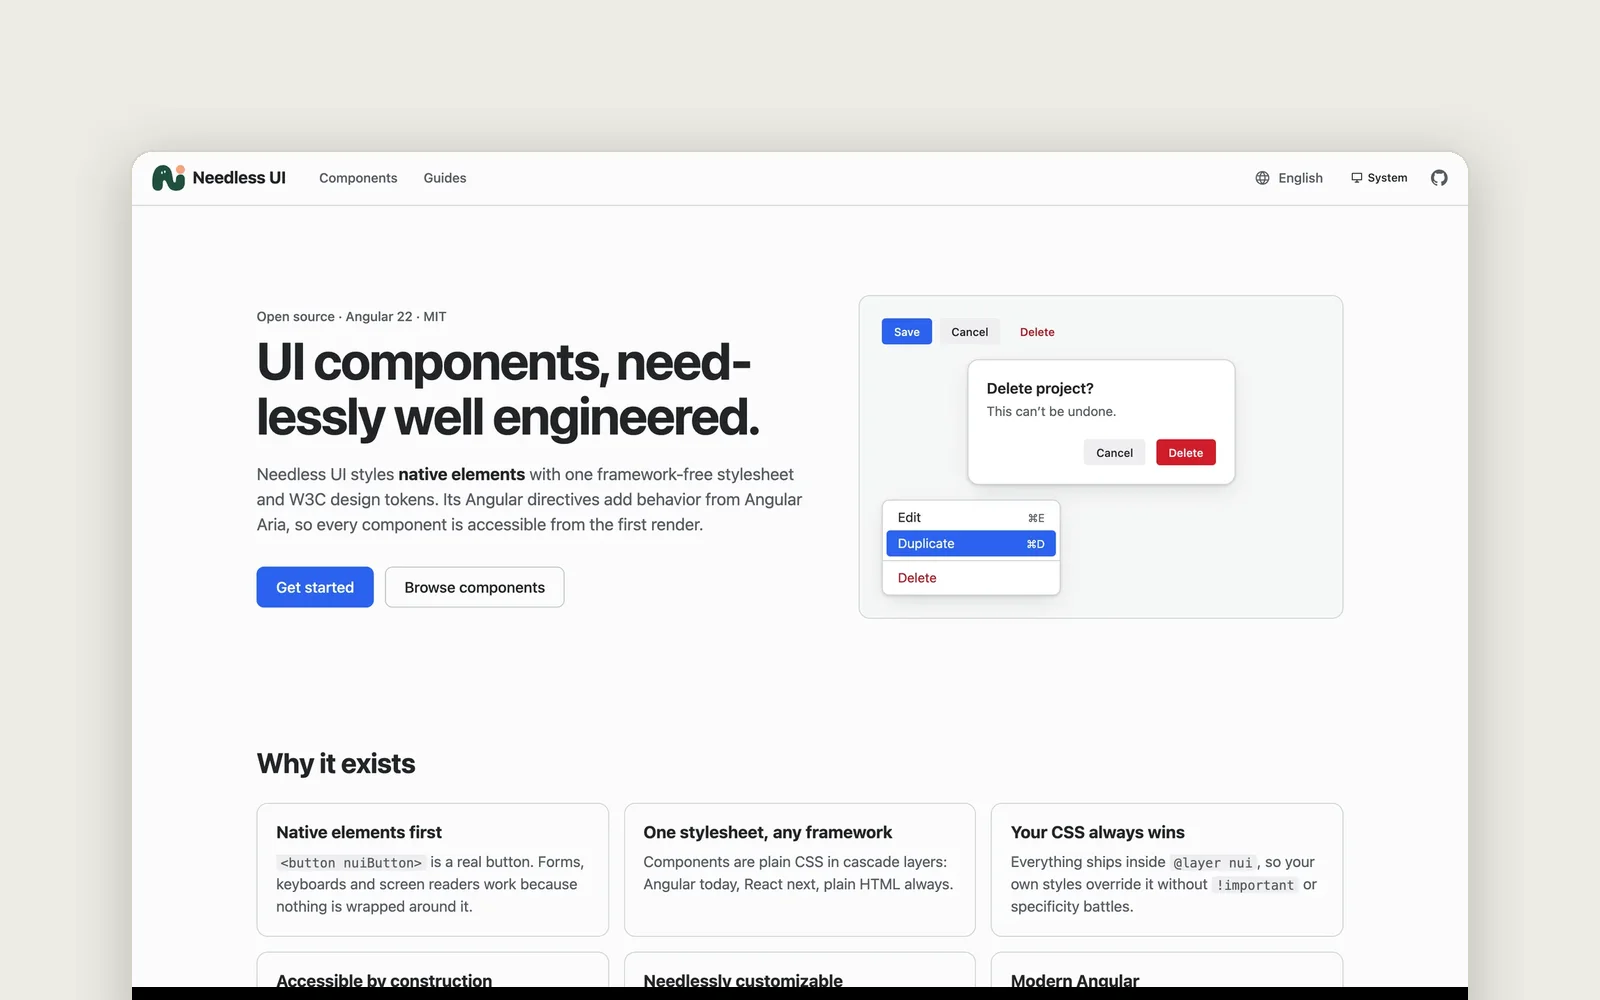Click the Modern Angular card title
Viewport: 1600px width, 1000px height.
pos(1075,980)
